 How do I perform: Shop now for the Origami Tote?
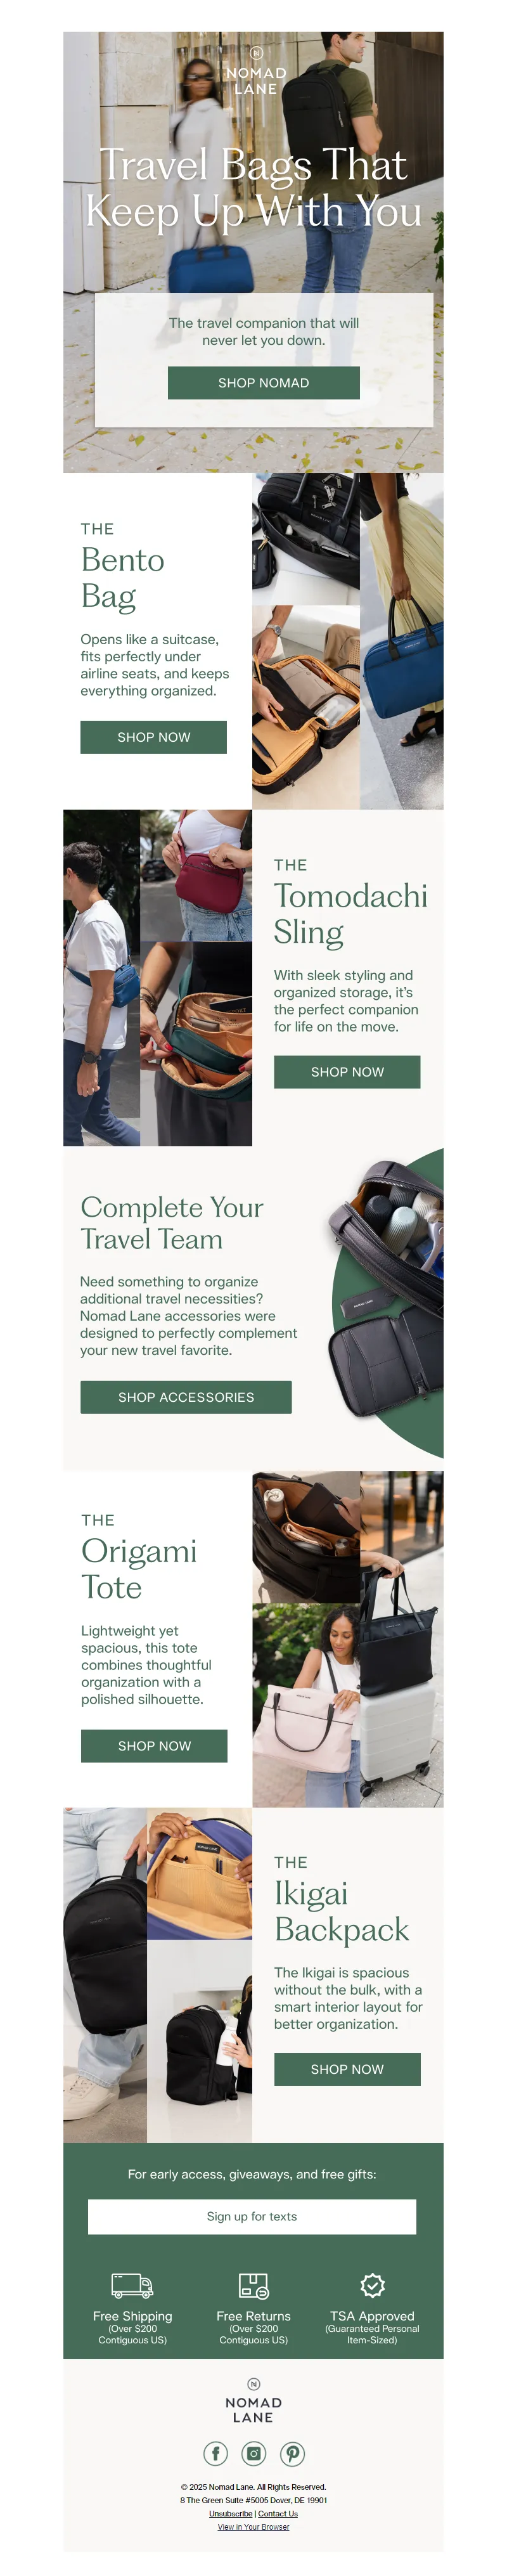[x=154, y=1746]
